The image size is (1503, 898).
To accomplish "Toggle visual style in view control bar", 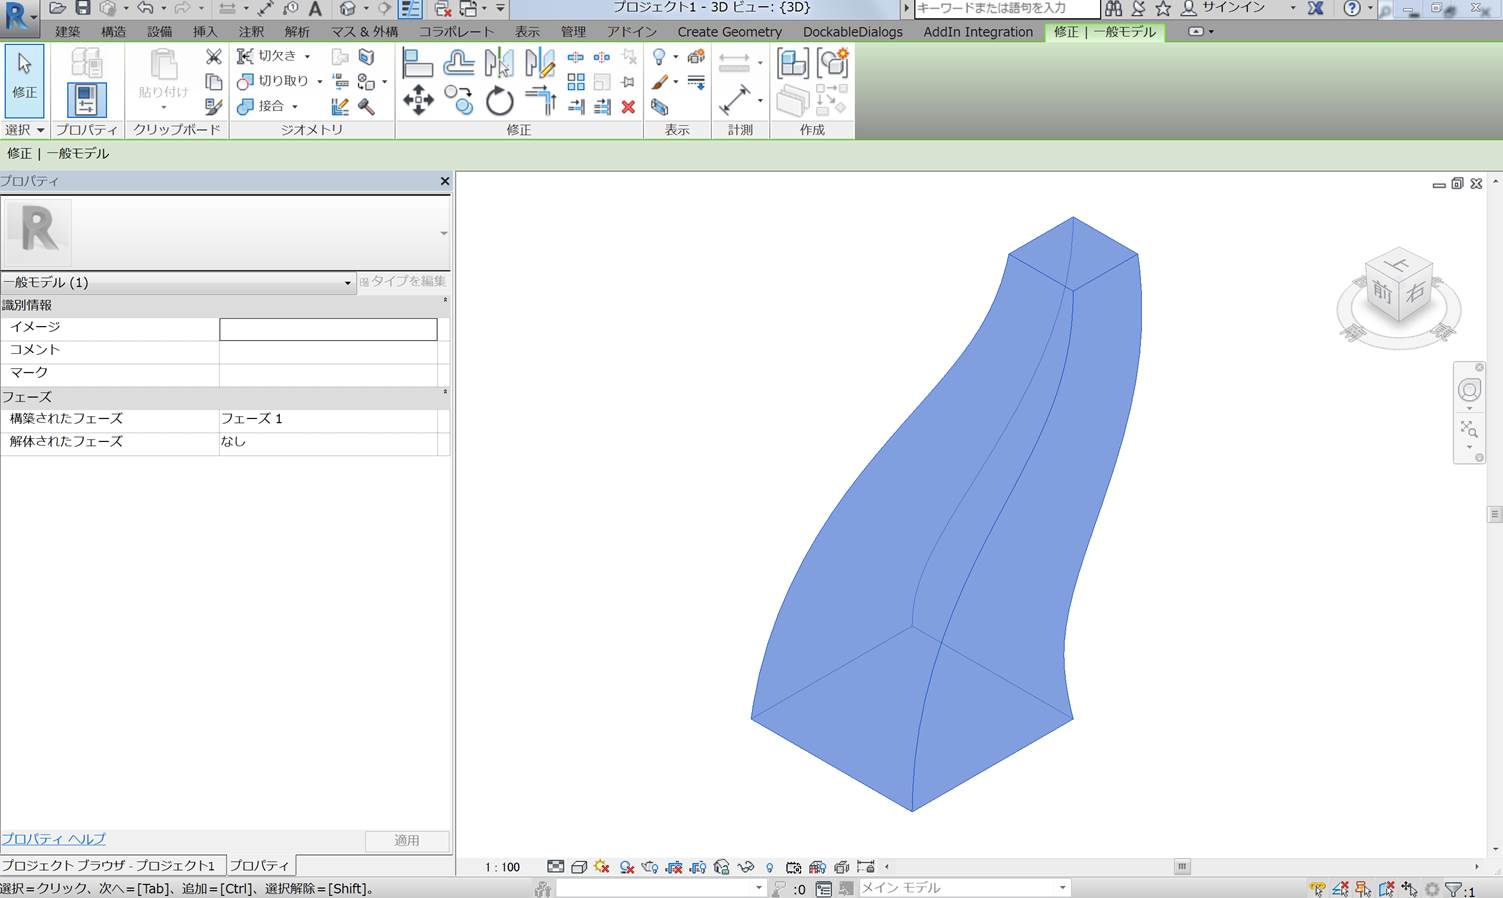I will (x=579, y=867).
